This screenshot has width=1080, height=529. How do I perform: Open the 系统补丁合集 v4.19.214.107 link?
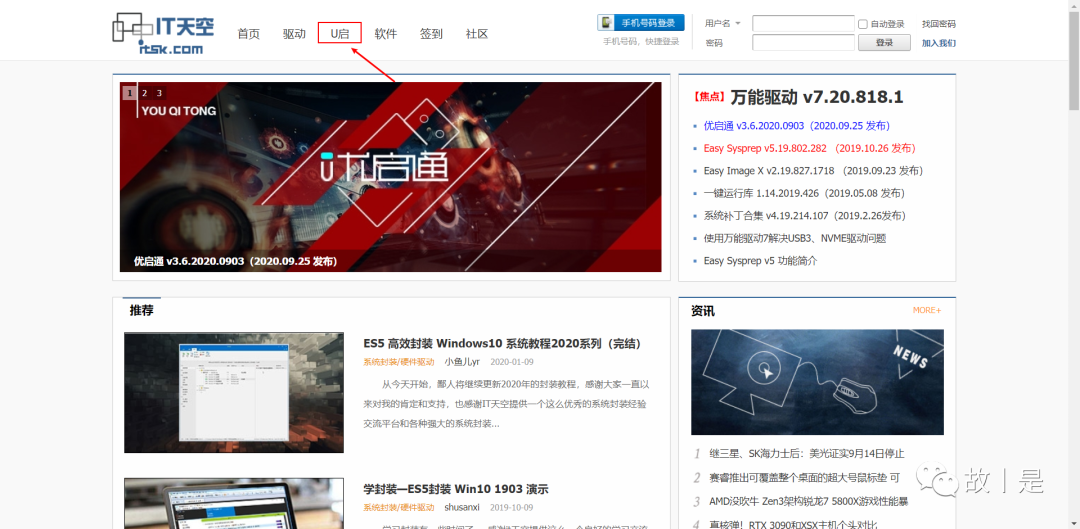coord(804,216)
